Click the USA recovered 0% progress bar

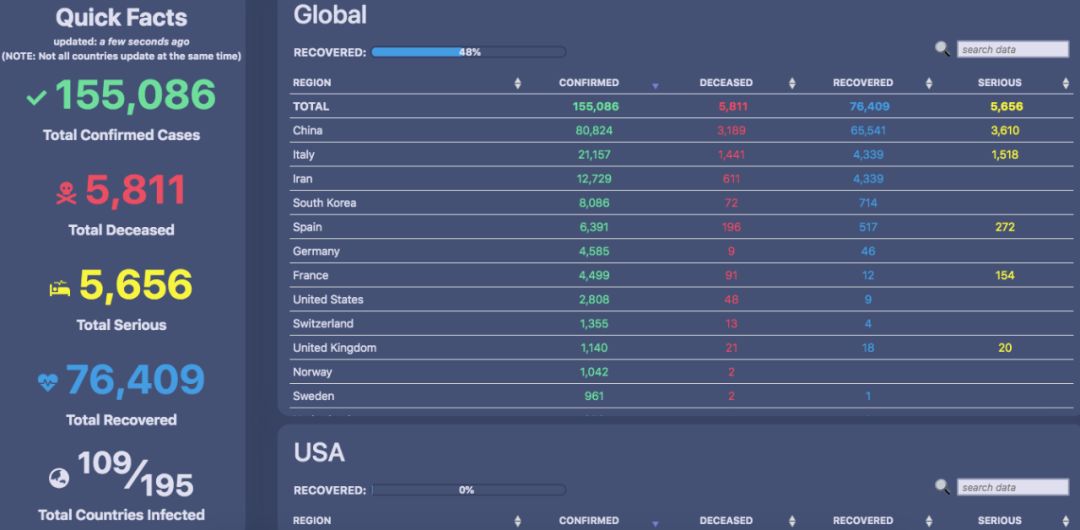(468, 490)
